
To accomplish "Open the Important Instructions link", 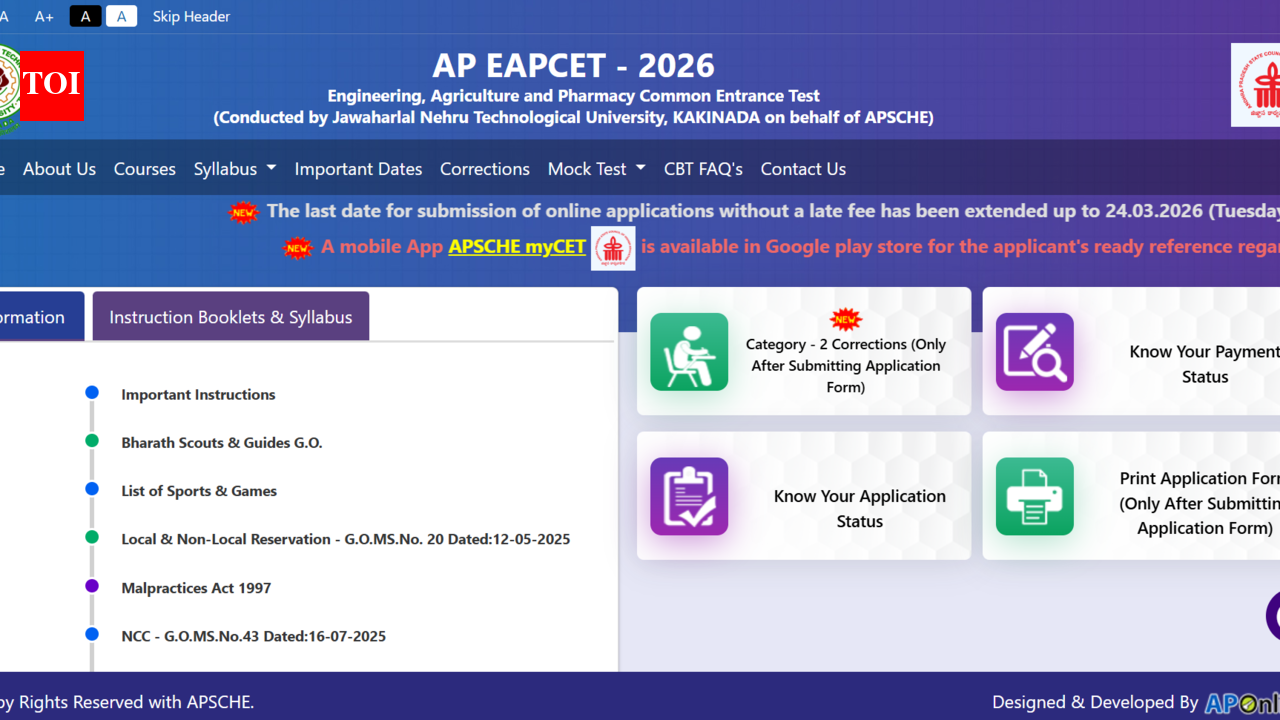I will [x=198, y=394].
